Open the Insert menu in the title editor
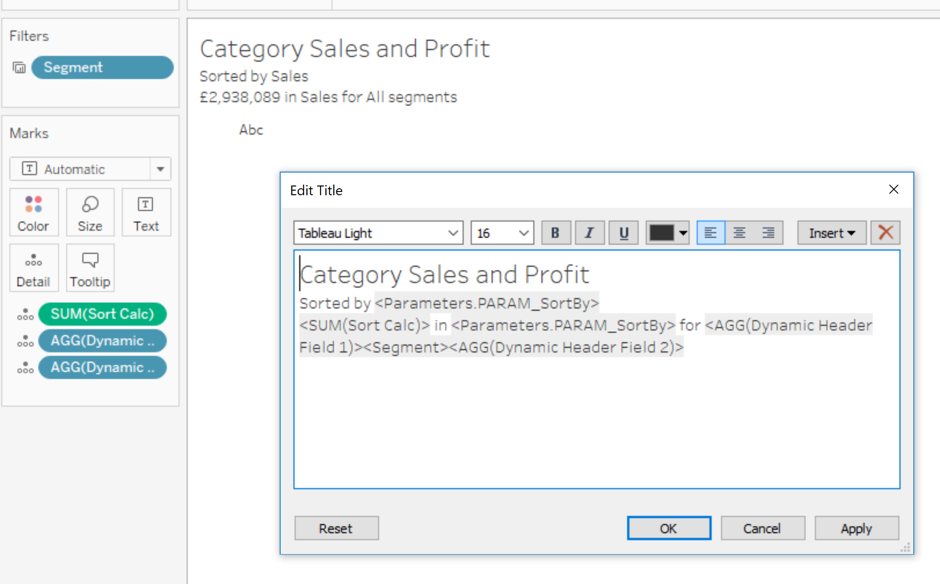Screen dimensions: 940x584 point(831,232)
